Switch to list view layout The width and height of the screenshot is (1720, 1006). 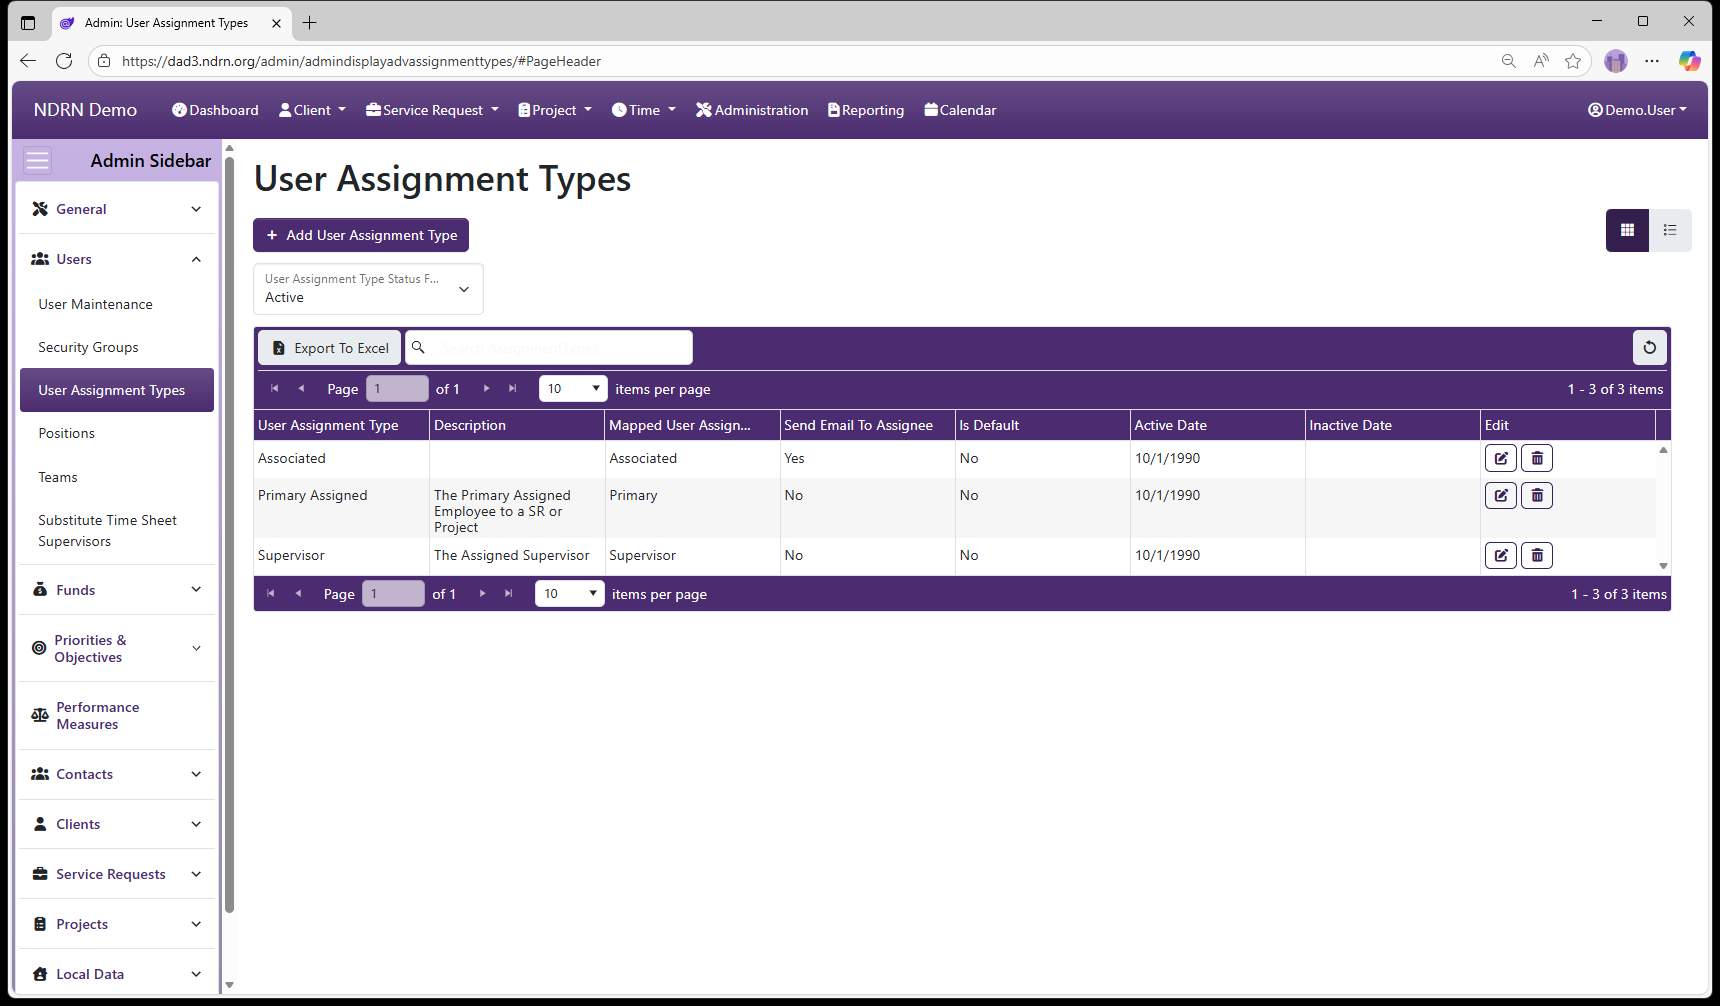pyautogui.click(x=1670, y=230)
